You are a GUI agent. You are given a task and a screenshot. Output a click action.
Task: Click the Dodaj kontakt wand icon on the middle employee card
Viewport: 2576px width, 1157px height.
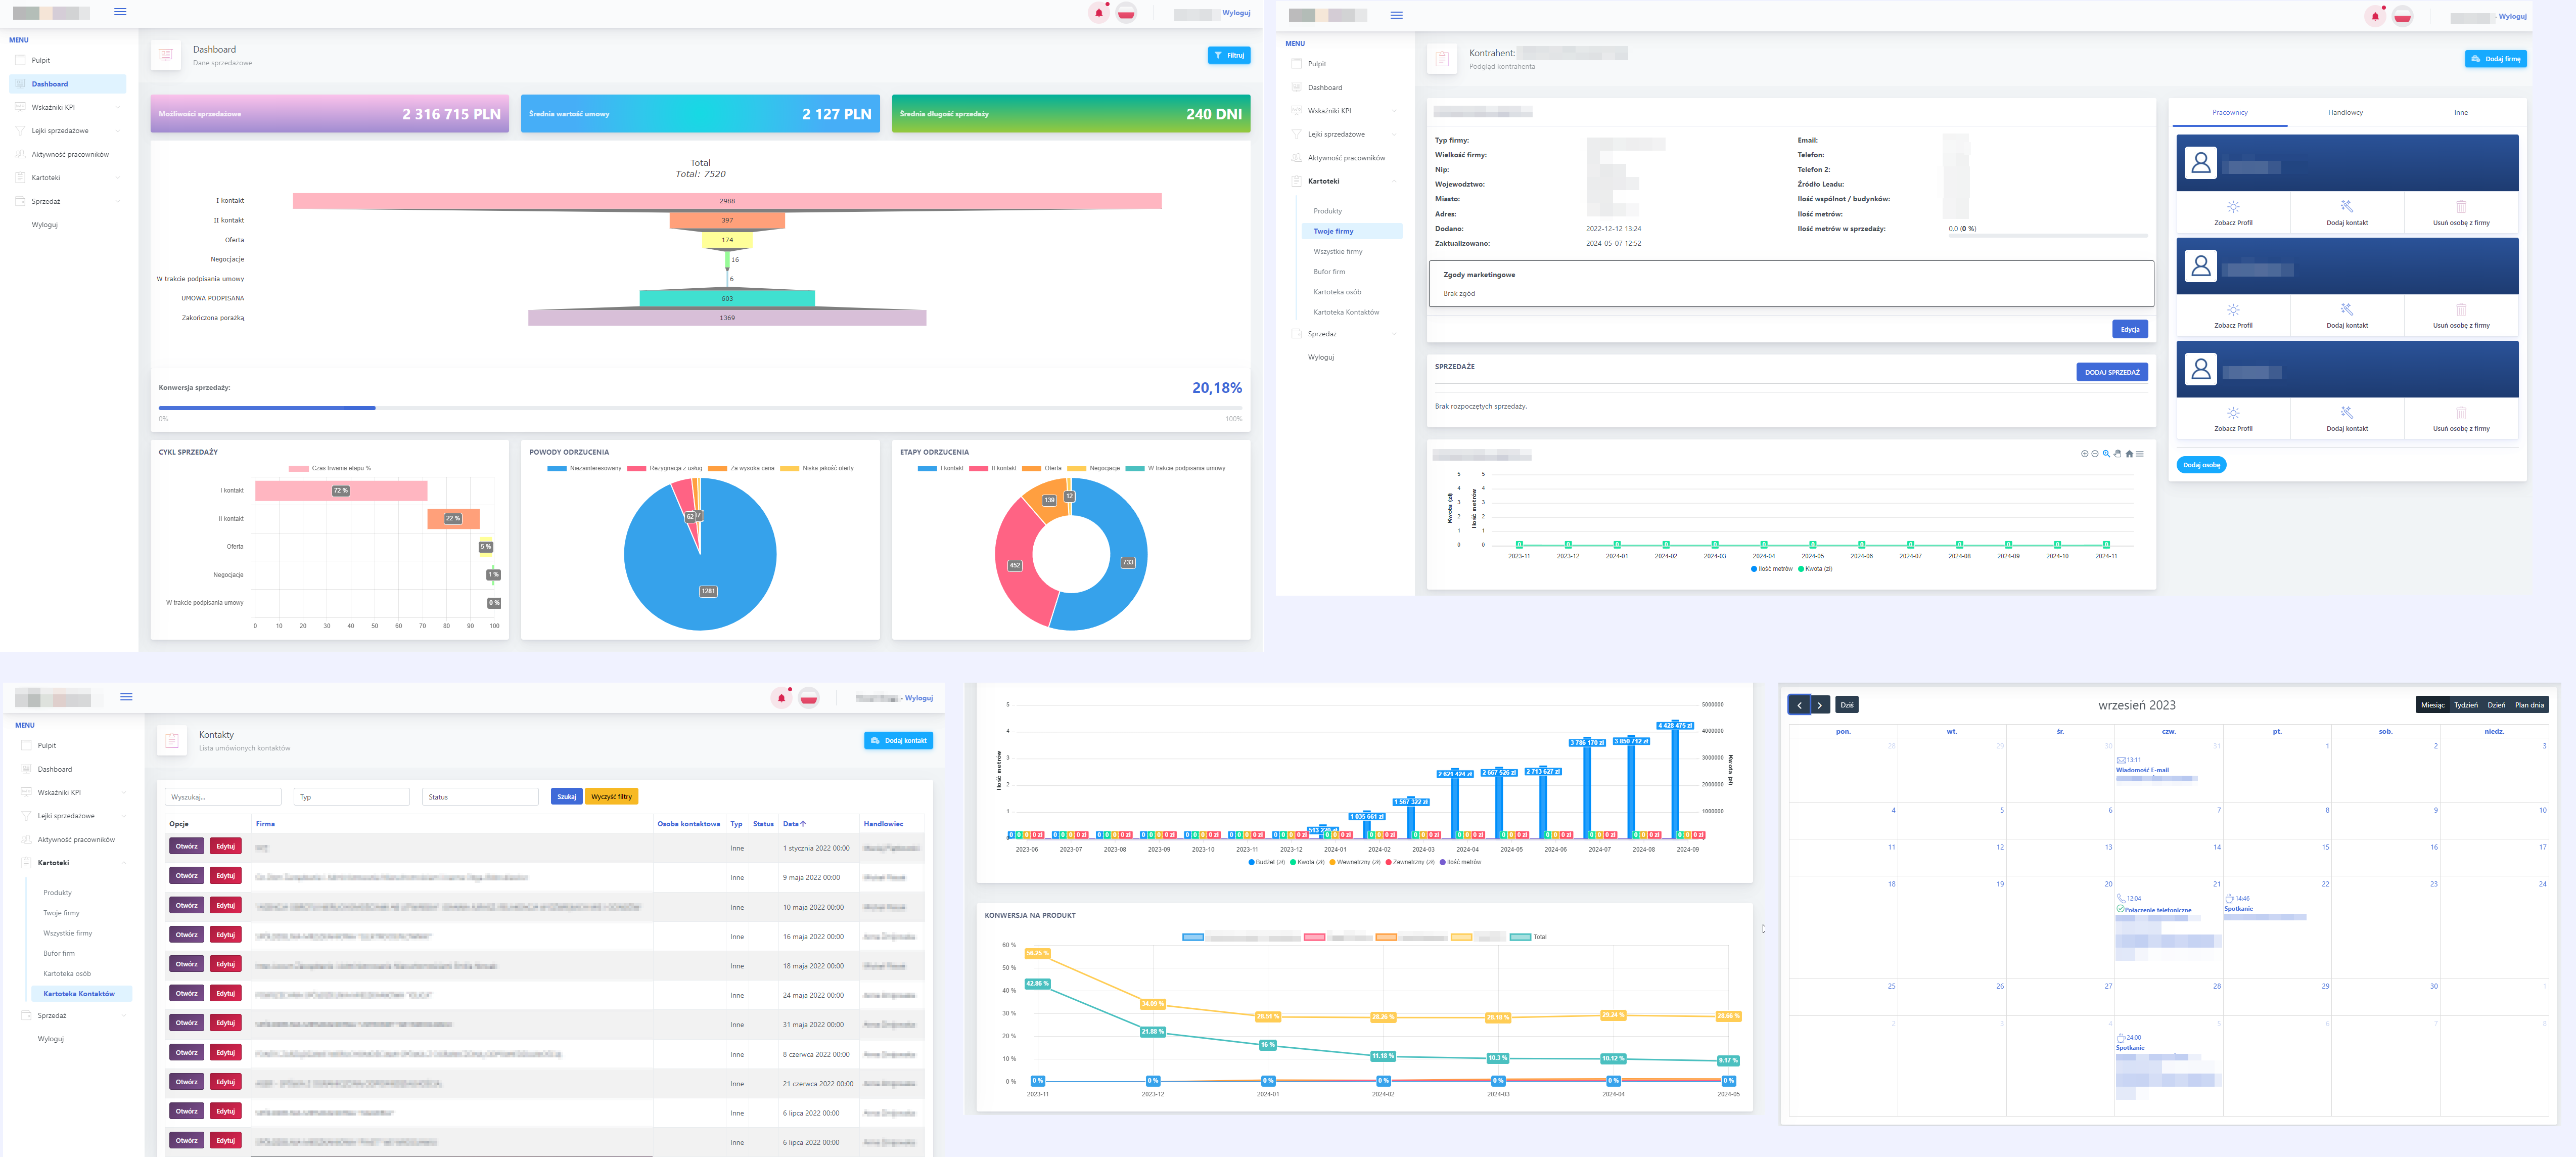point(2347,309)
